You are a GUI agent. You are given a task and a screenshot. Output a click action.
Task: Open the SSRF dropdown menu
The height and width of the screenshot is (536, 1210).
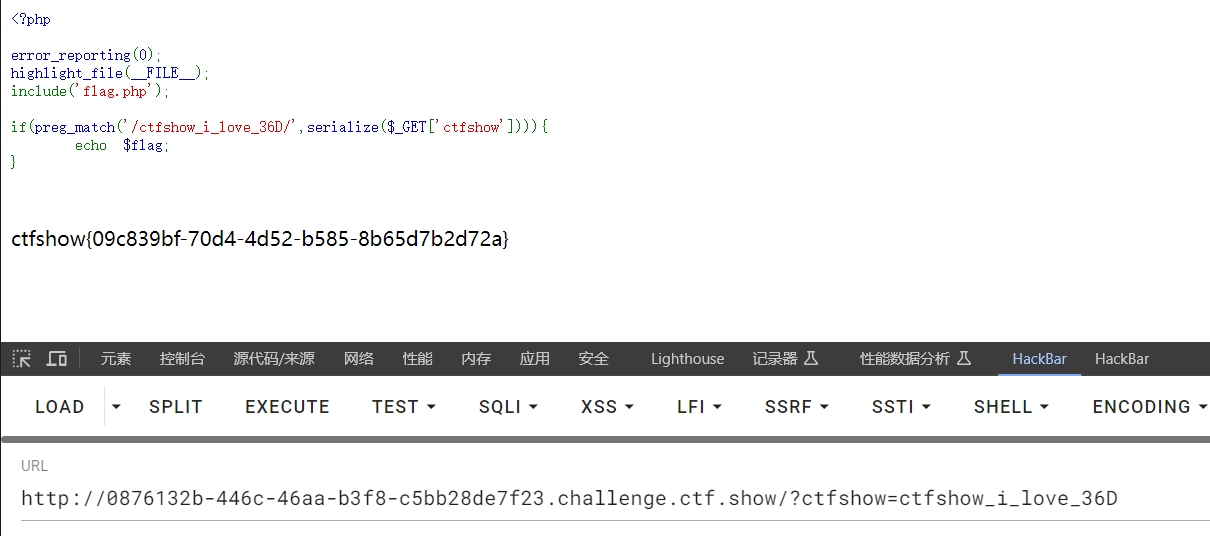796,407
